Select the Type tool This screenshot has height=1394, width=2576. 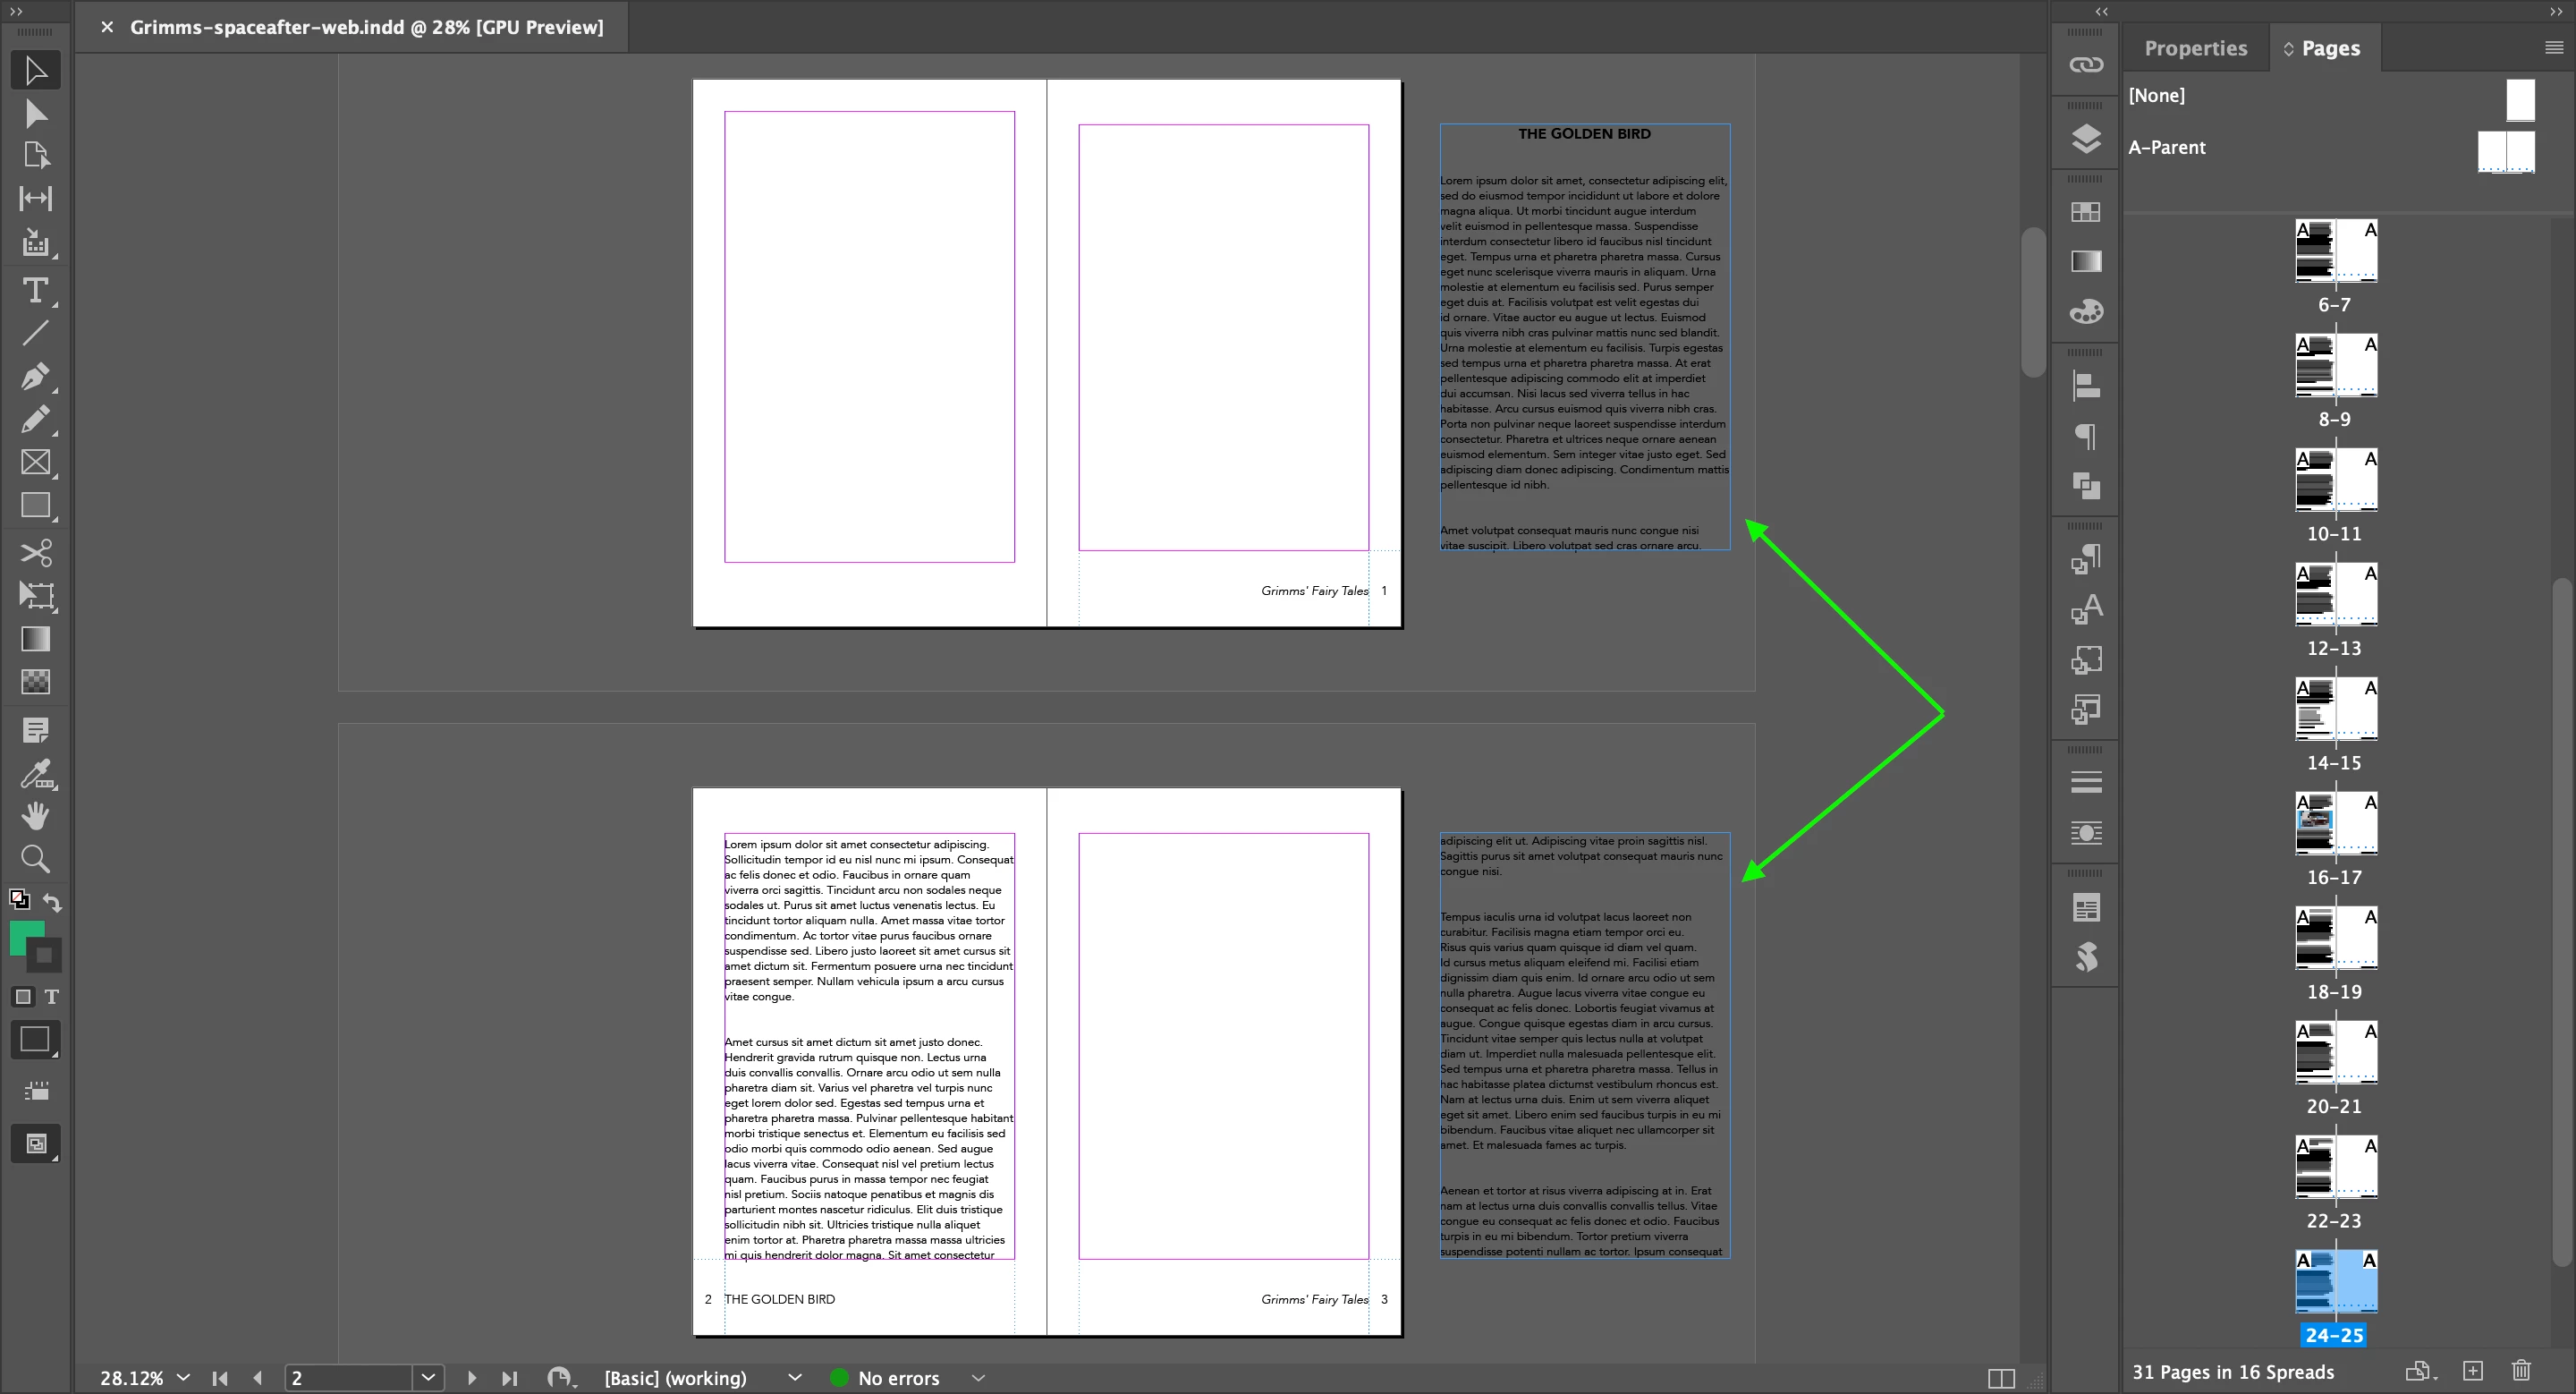[35, 290]
